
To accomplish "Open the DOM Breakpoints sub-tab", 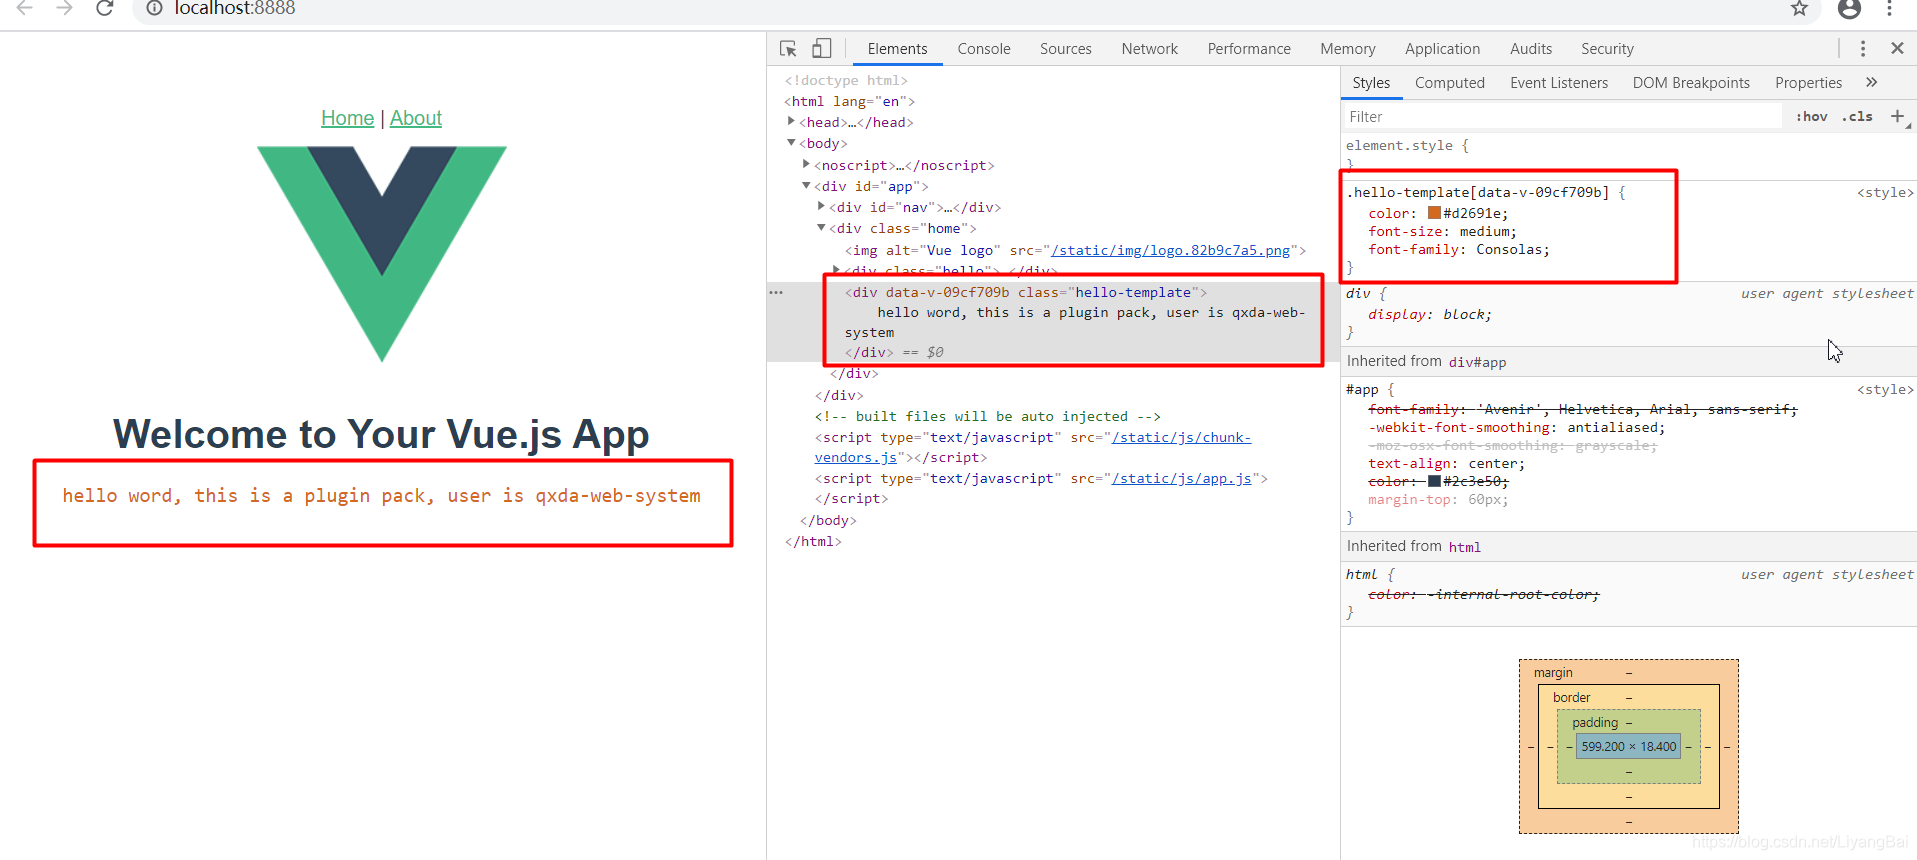I will click(1691, 83).
